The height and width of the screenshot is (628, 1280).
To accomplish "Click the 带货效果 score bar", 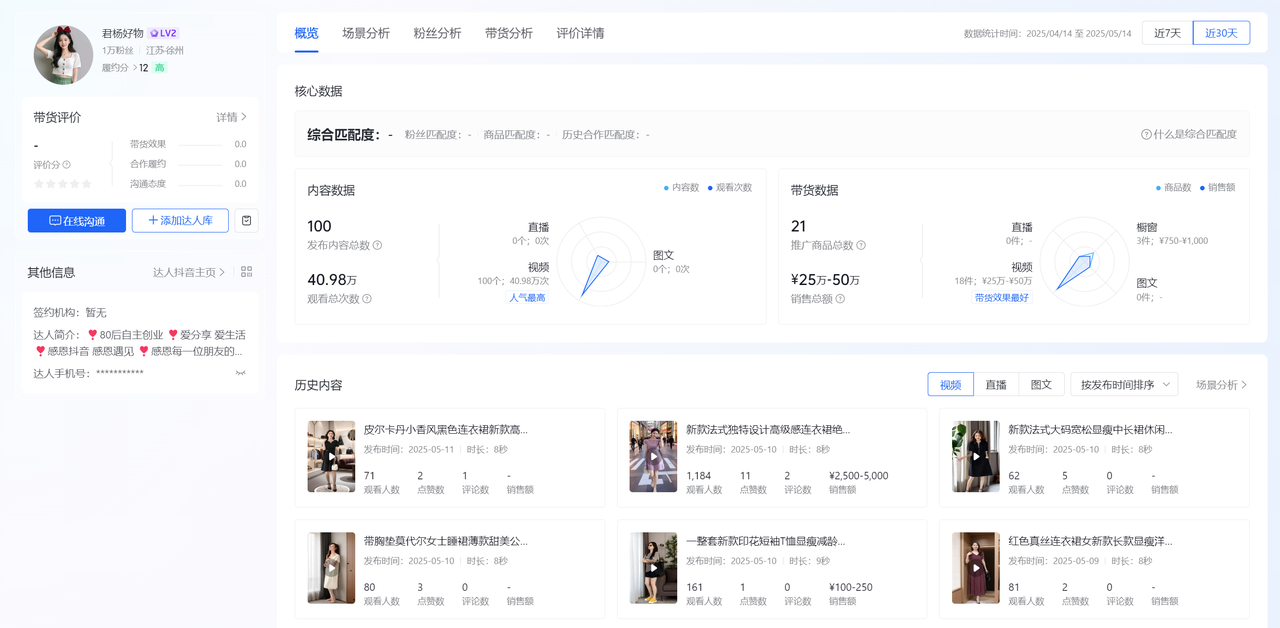I will pos(199,144).
